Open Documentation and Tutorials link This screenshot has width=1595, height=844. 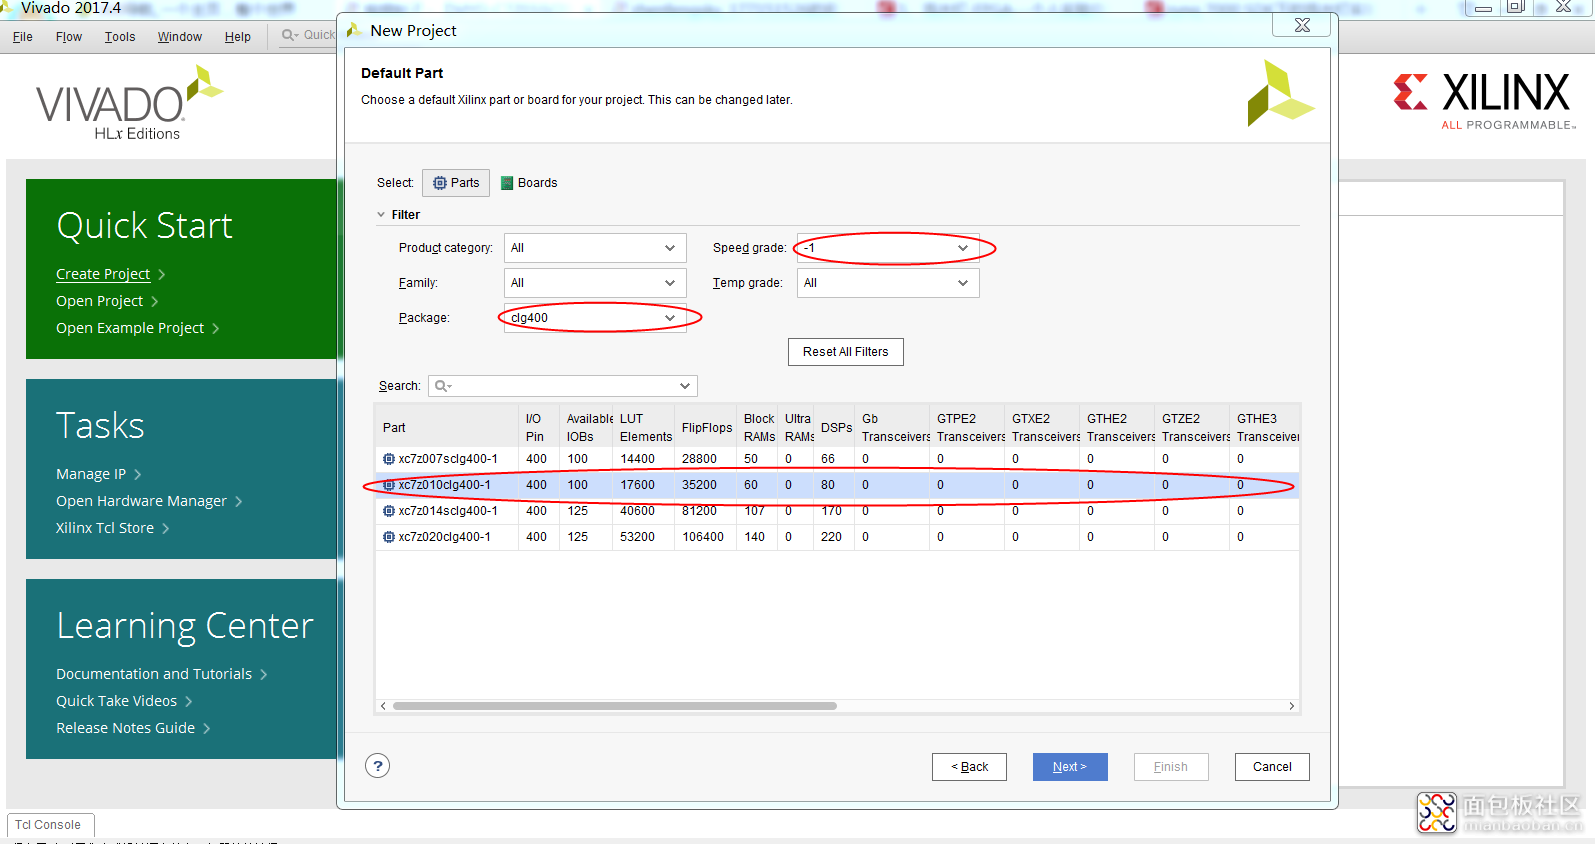coord(154,674)
